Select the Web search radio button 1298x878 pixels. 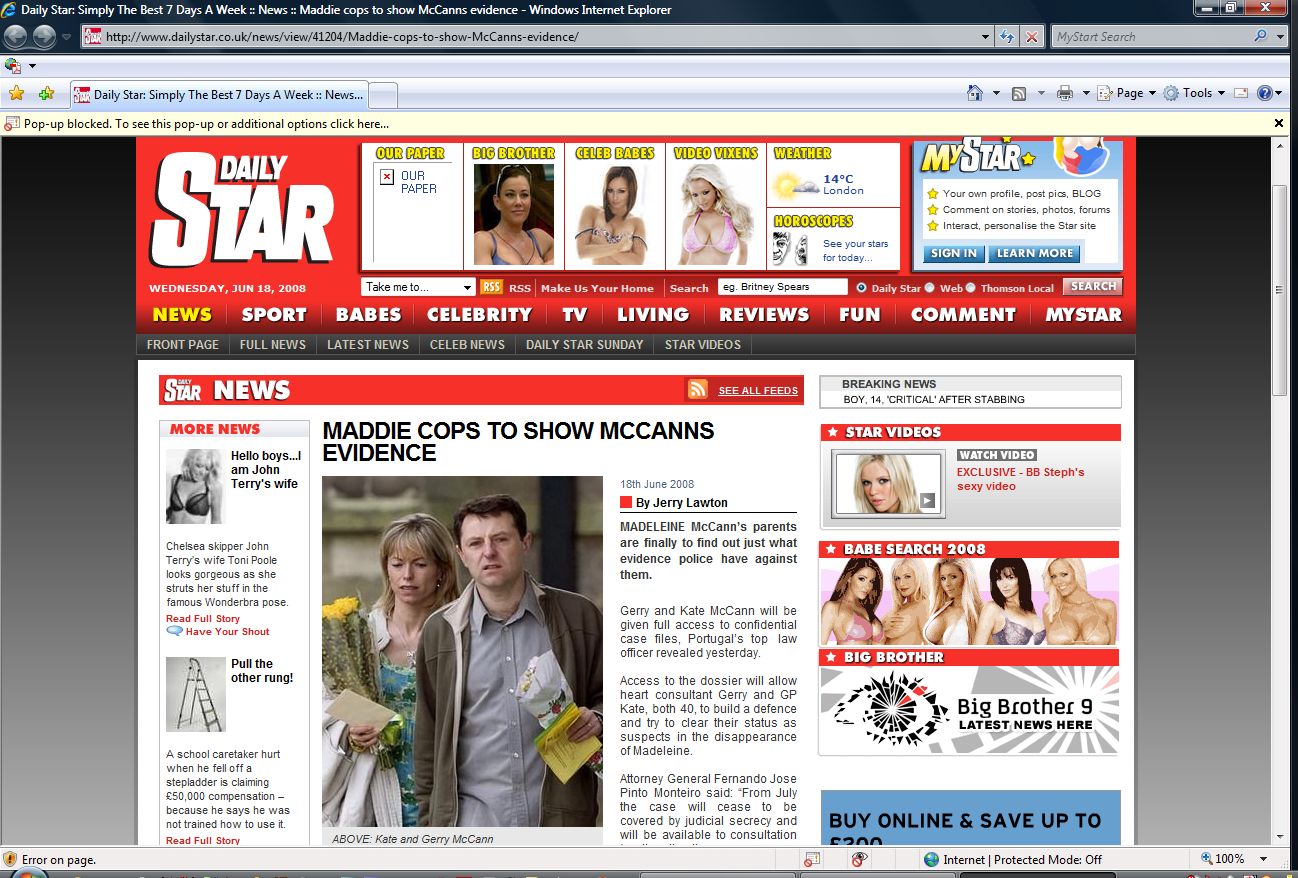930,287
